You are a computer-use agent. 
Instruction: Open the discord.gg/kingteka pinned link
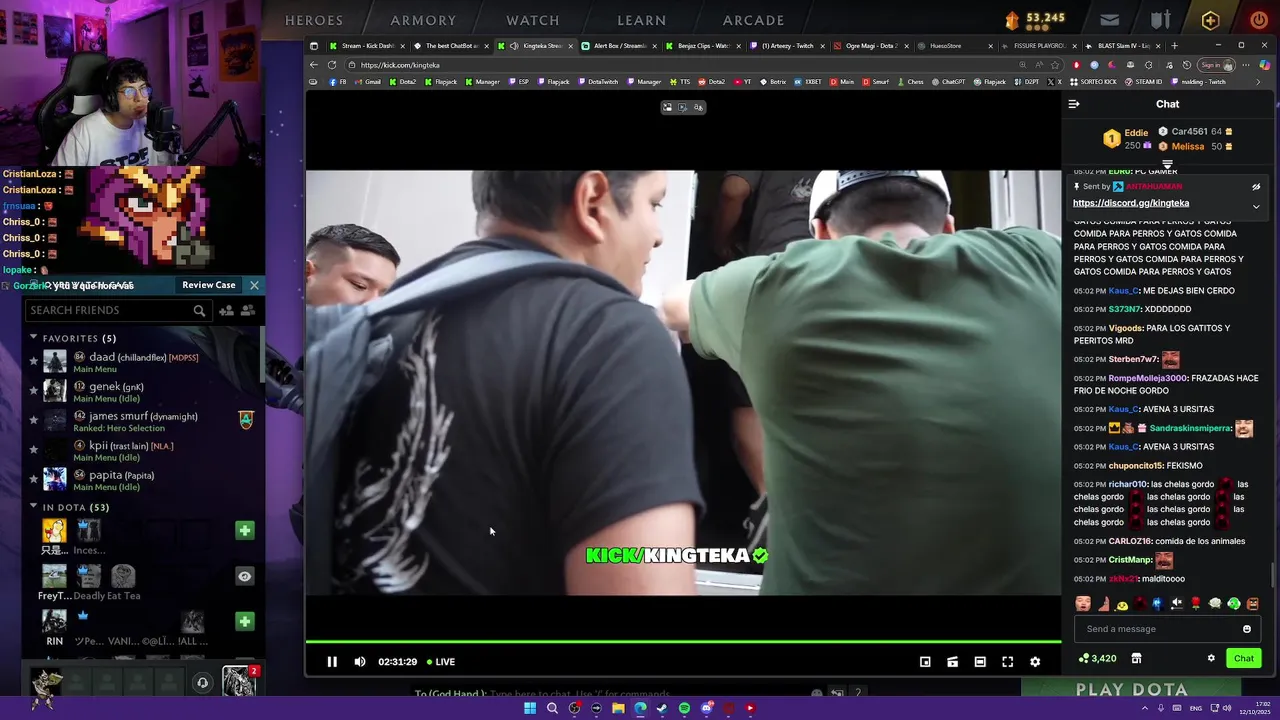[x=1131, y=203]
